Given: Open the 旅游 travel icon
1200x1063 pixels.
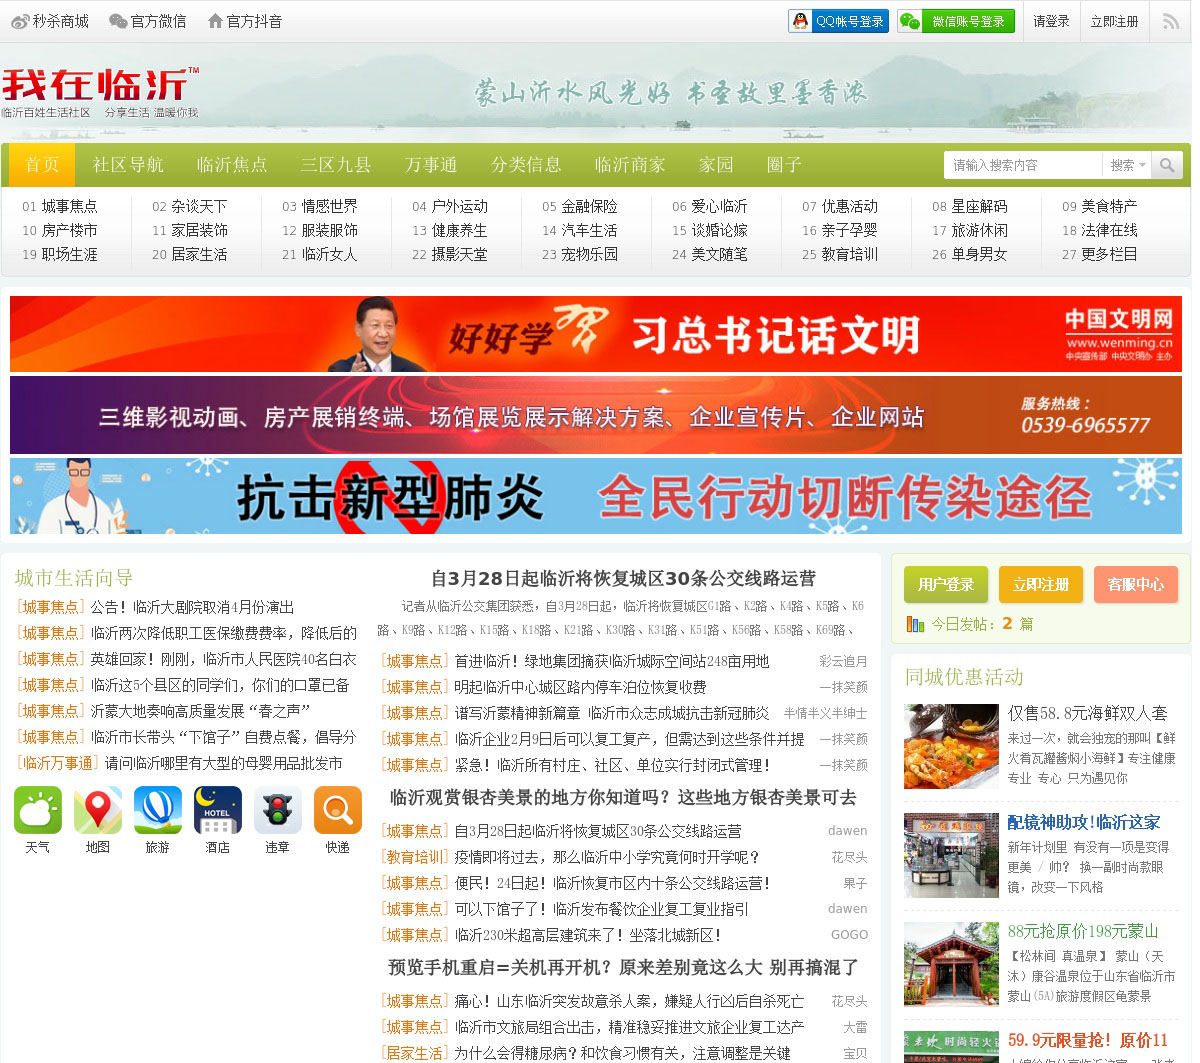Looking at the screenshot, I should (158, 810).
